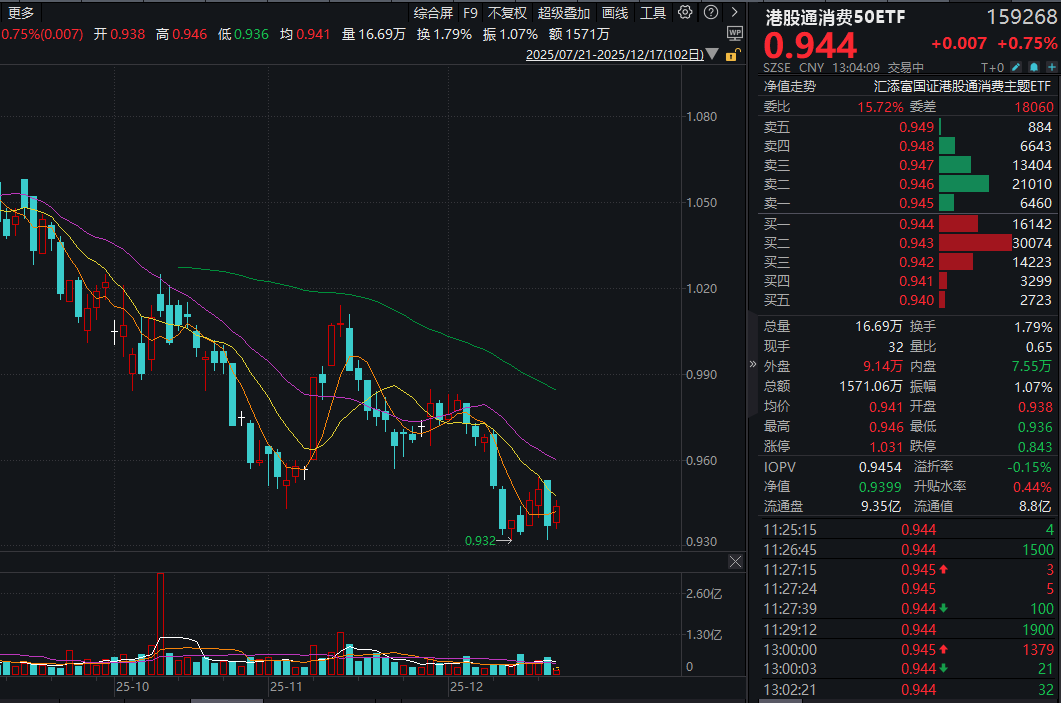Image resolution: width=1061 pixels, height=703 pixels.
Task: Click the WP screen icon
Action: tap(735, 33)
